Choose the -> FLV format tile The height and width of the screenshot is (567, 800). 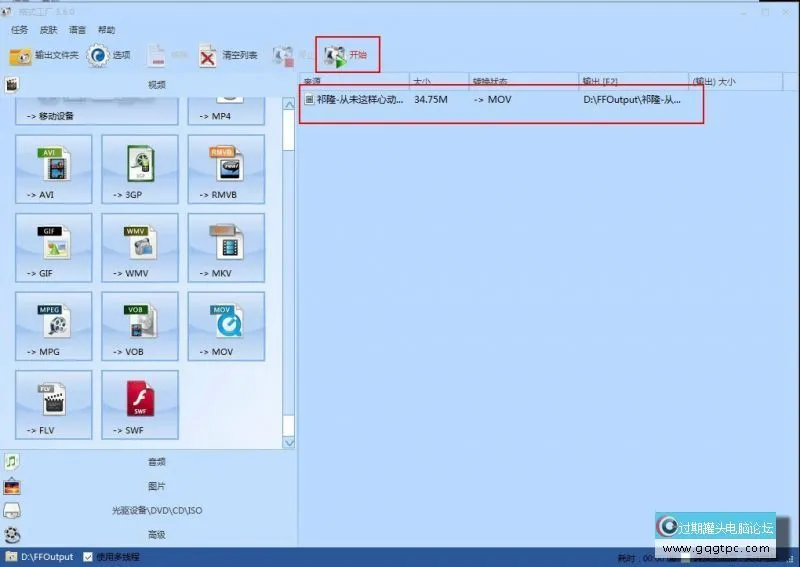pos(54,405)
